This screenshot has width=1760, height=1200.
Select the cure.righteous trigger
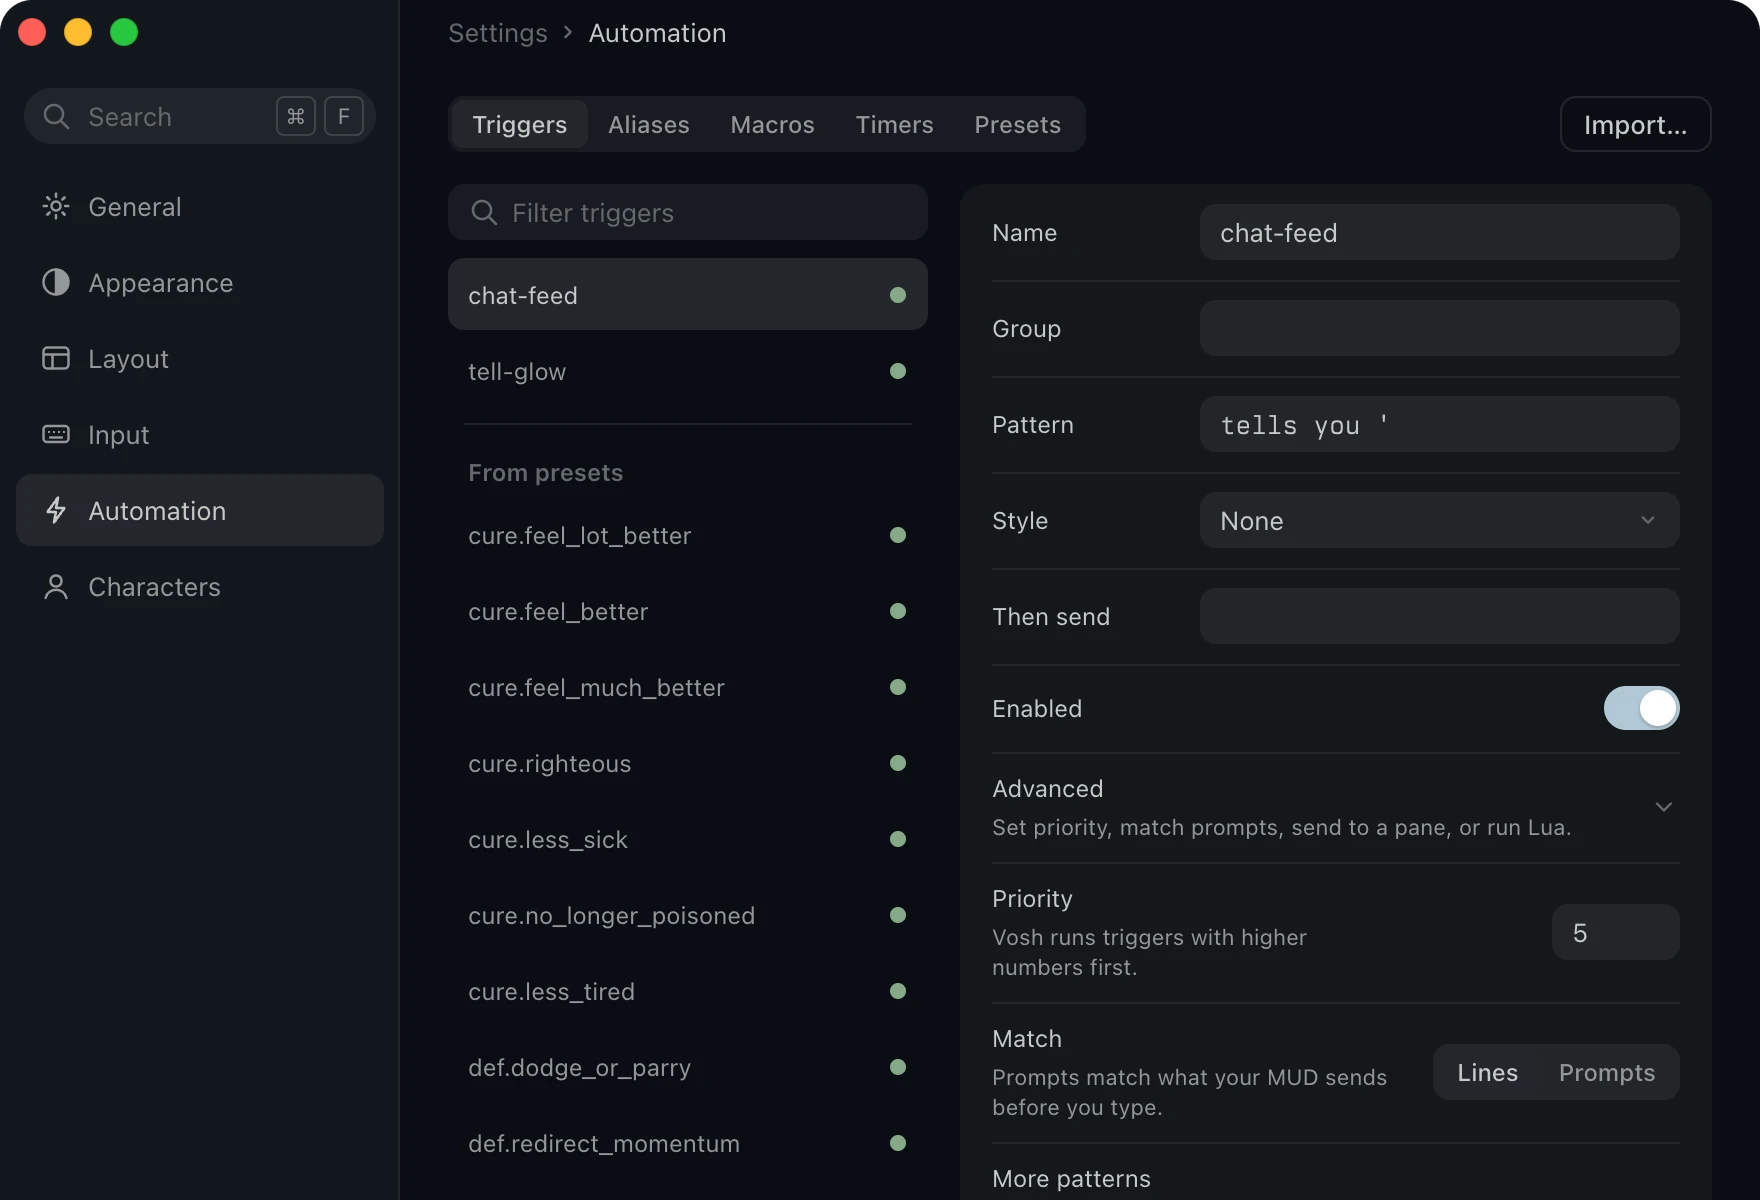pyautogui.click(x=688, y=763)
